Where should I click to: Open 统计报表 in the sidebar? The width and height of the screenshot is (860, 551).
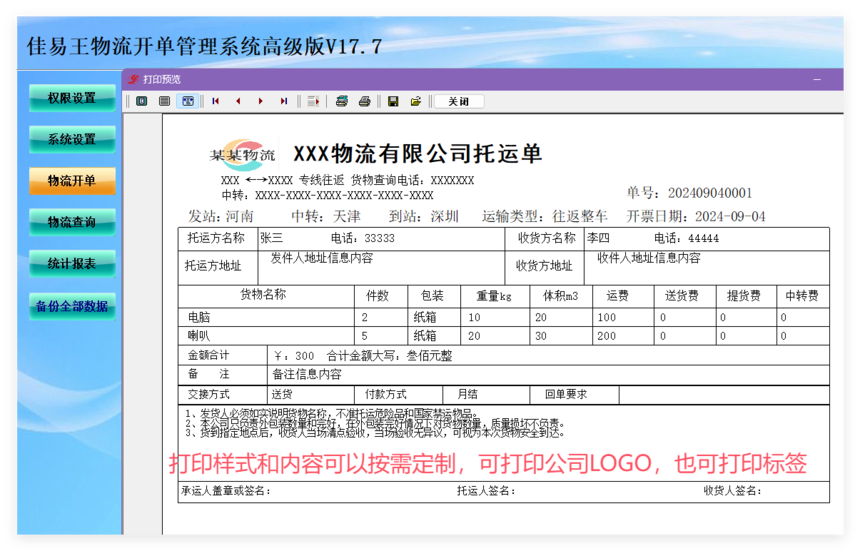click(x=72, y=264)
